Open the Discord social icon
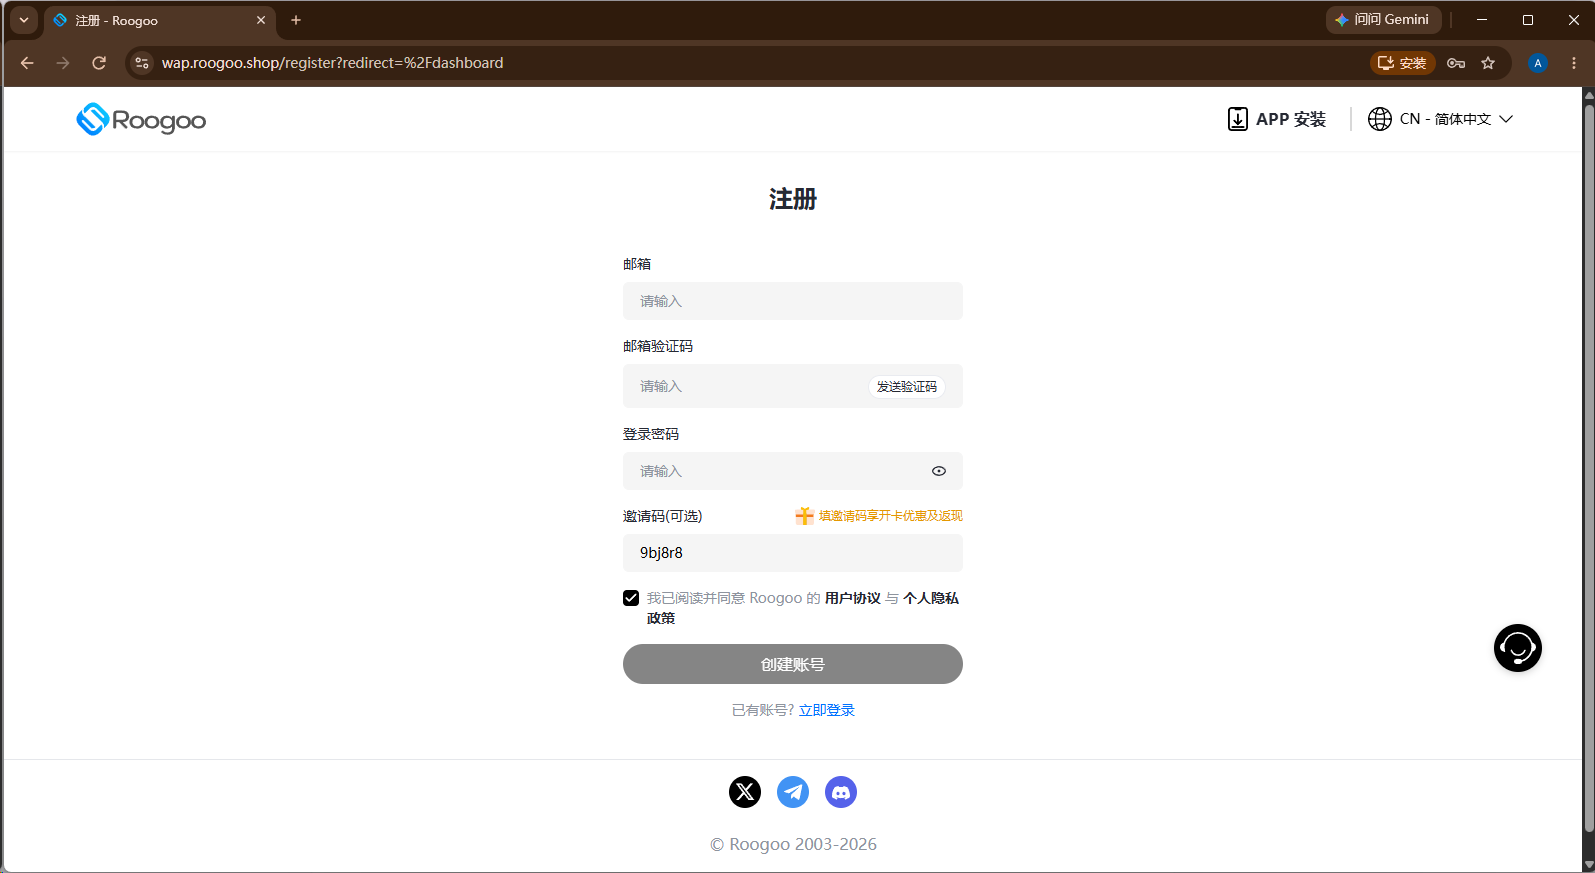 pyautogui.click(x=841, y=792)
